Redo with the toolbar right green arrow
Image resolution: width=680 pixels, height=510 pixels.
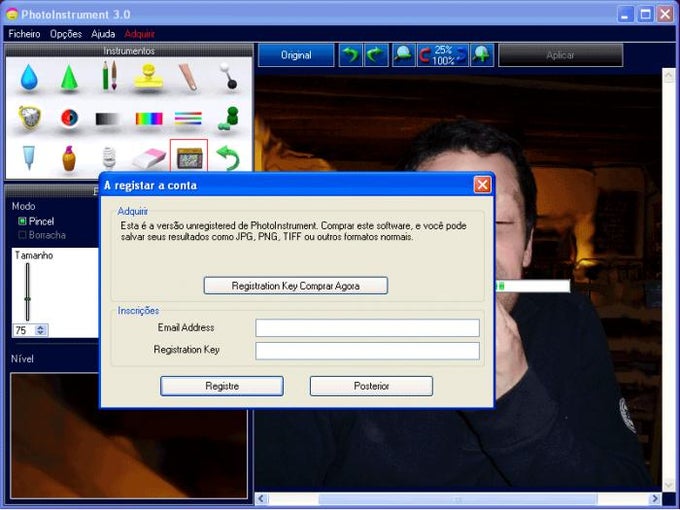(x=376, y=55)
